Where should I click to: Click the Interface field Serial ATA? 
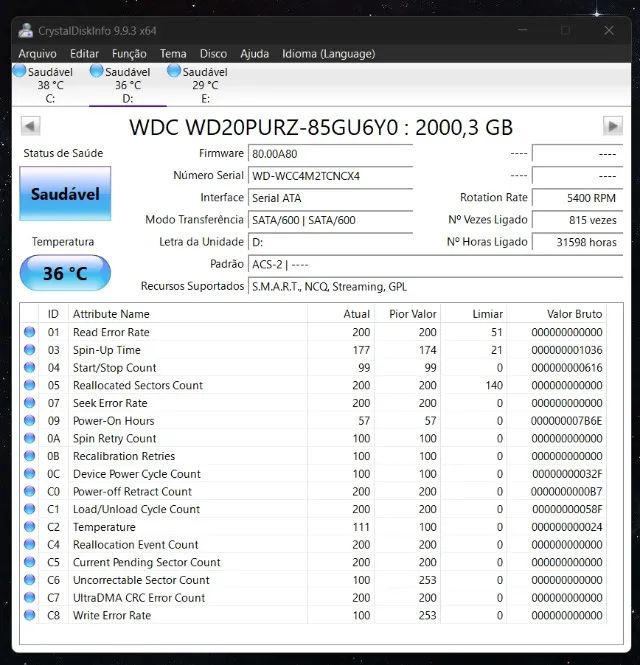click(x=330, y=198)
